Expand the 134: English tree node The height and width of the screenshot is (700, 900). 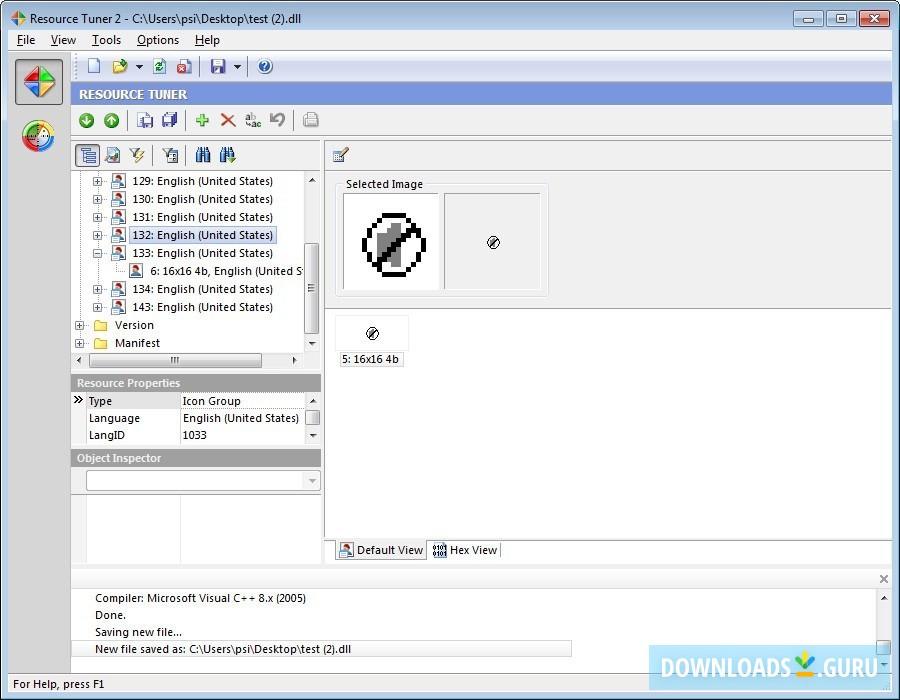tap(98, 290)
